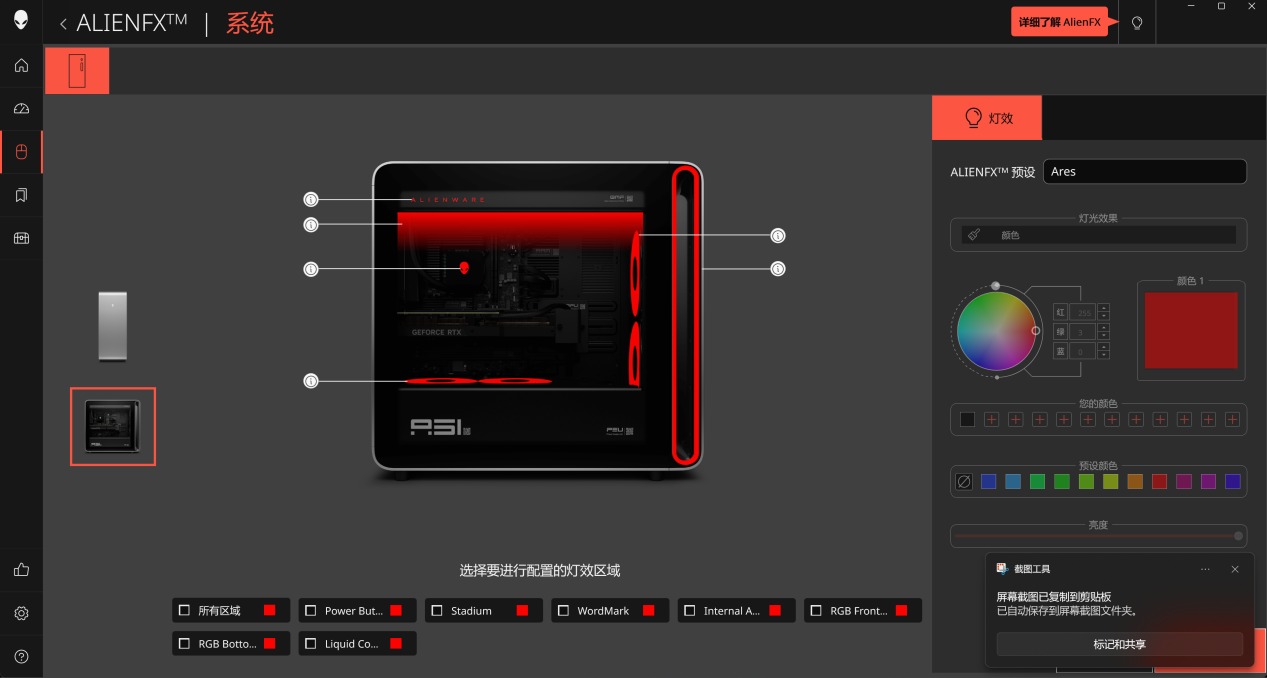Check the 所有区域 checkbox
The height and width of the screenshot is (678, 1267).
pos(184,610)
